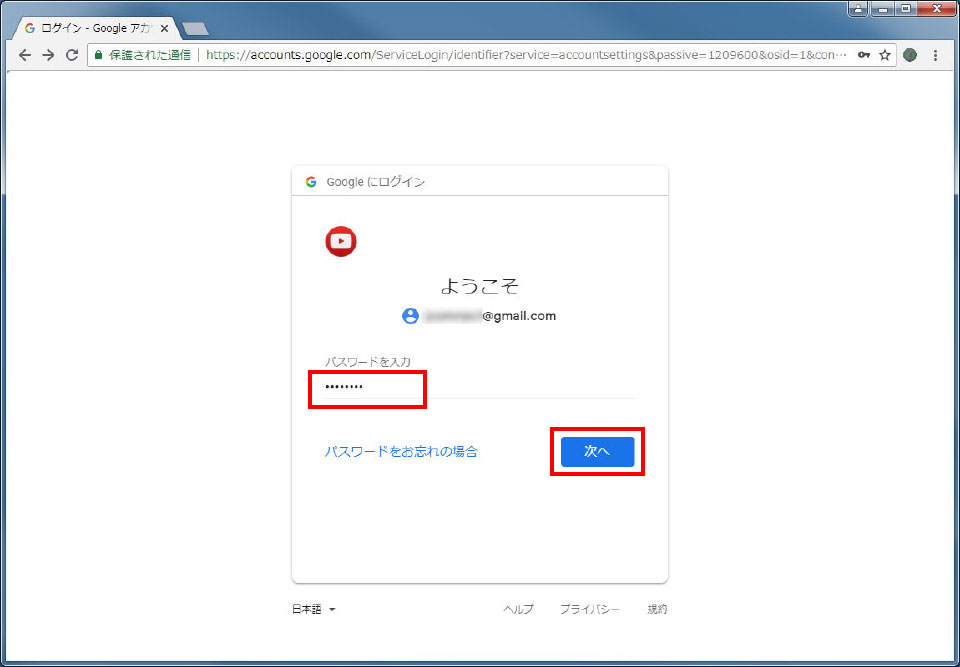Click the 次へ button
The width and height of the screenshot is (960, 667).
[598, 452]
